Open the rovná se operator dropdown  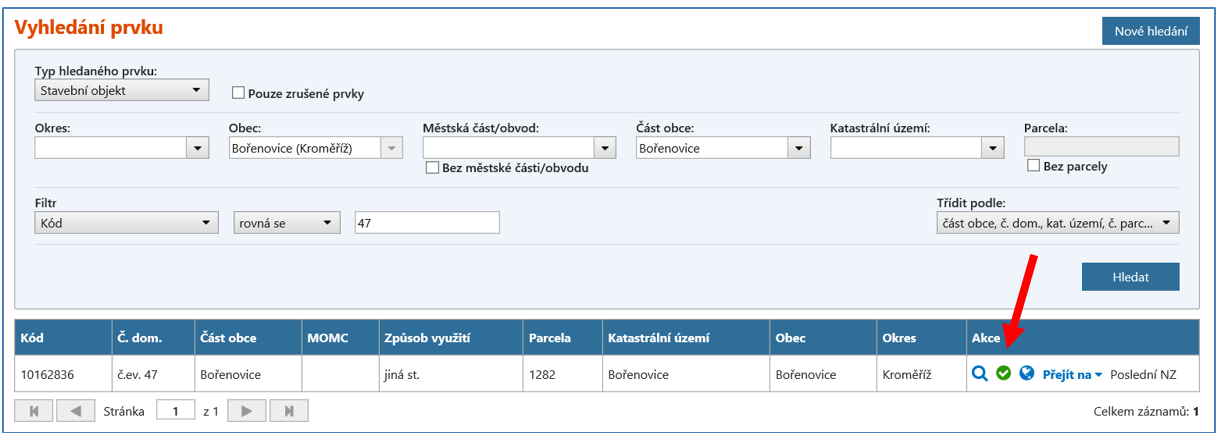(x=287, y=223)
